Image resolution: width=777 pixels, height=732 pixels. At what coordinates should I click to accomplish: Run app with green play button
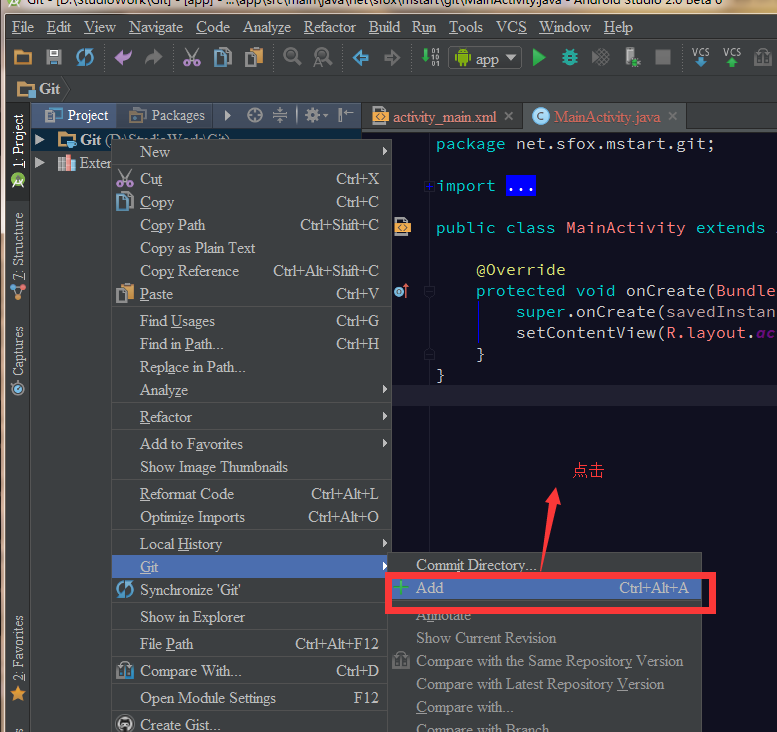539,57
